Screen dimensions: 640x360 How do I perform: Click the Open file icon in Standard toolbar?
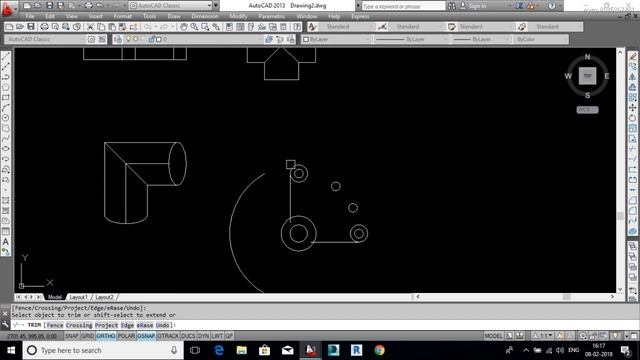(x=20, y=27)
